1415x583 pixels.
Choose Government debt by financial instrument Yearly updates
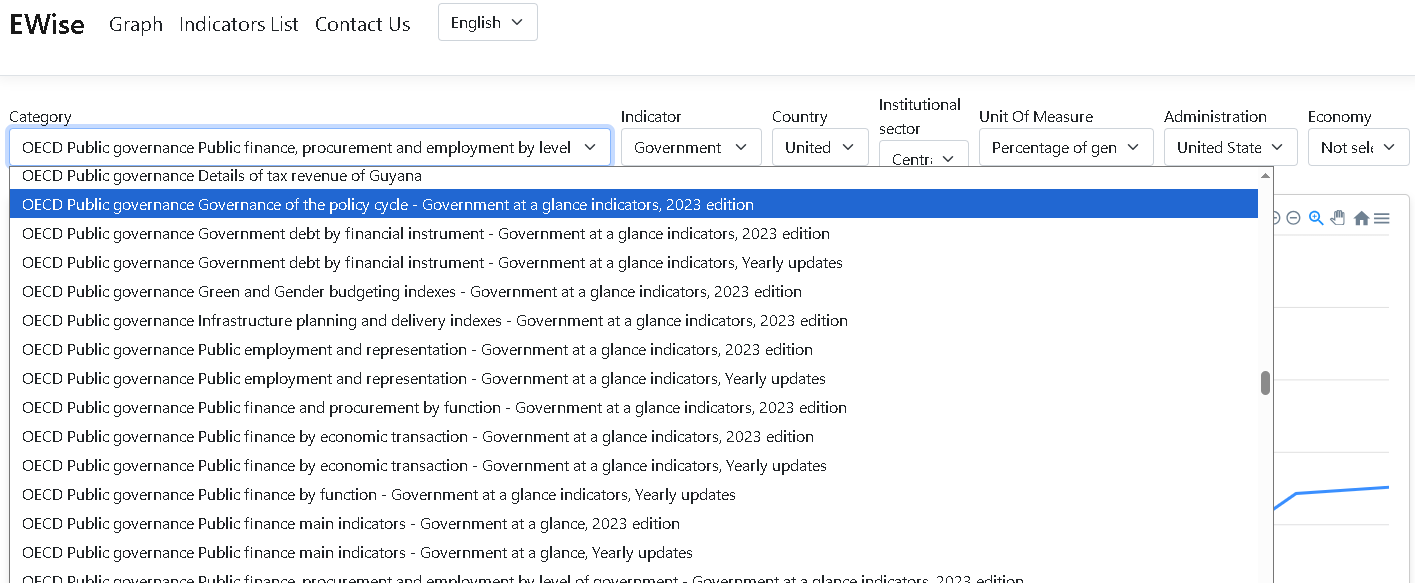tap(634, 262)
